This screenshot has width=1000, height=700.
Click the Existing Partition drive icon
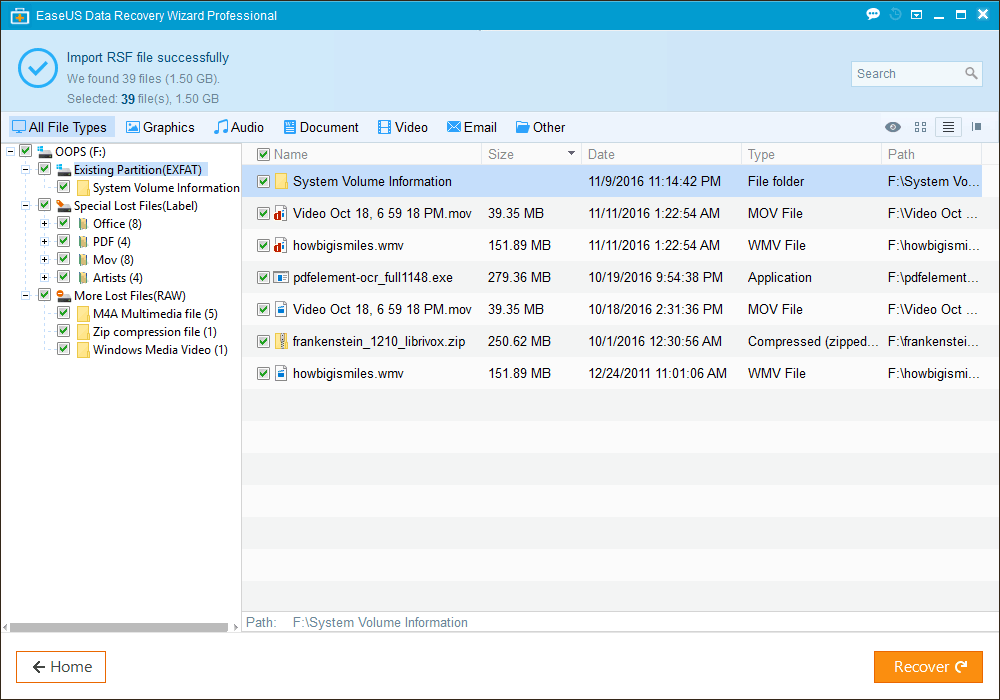click(64, 170)
